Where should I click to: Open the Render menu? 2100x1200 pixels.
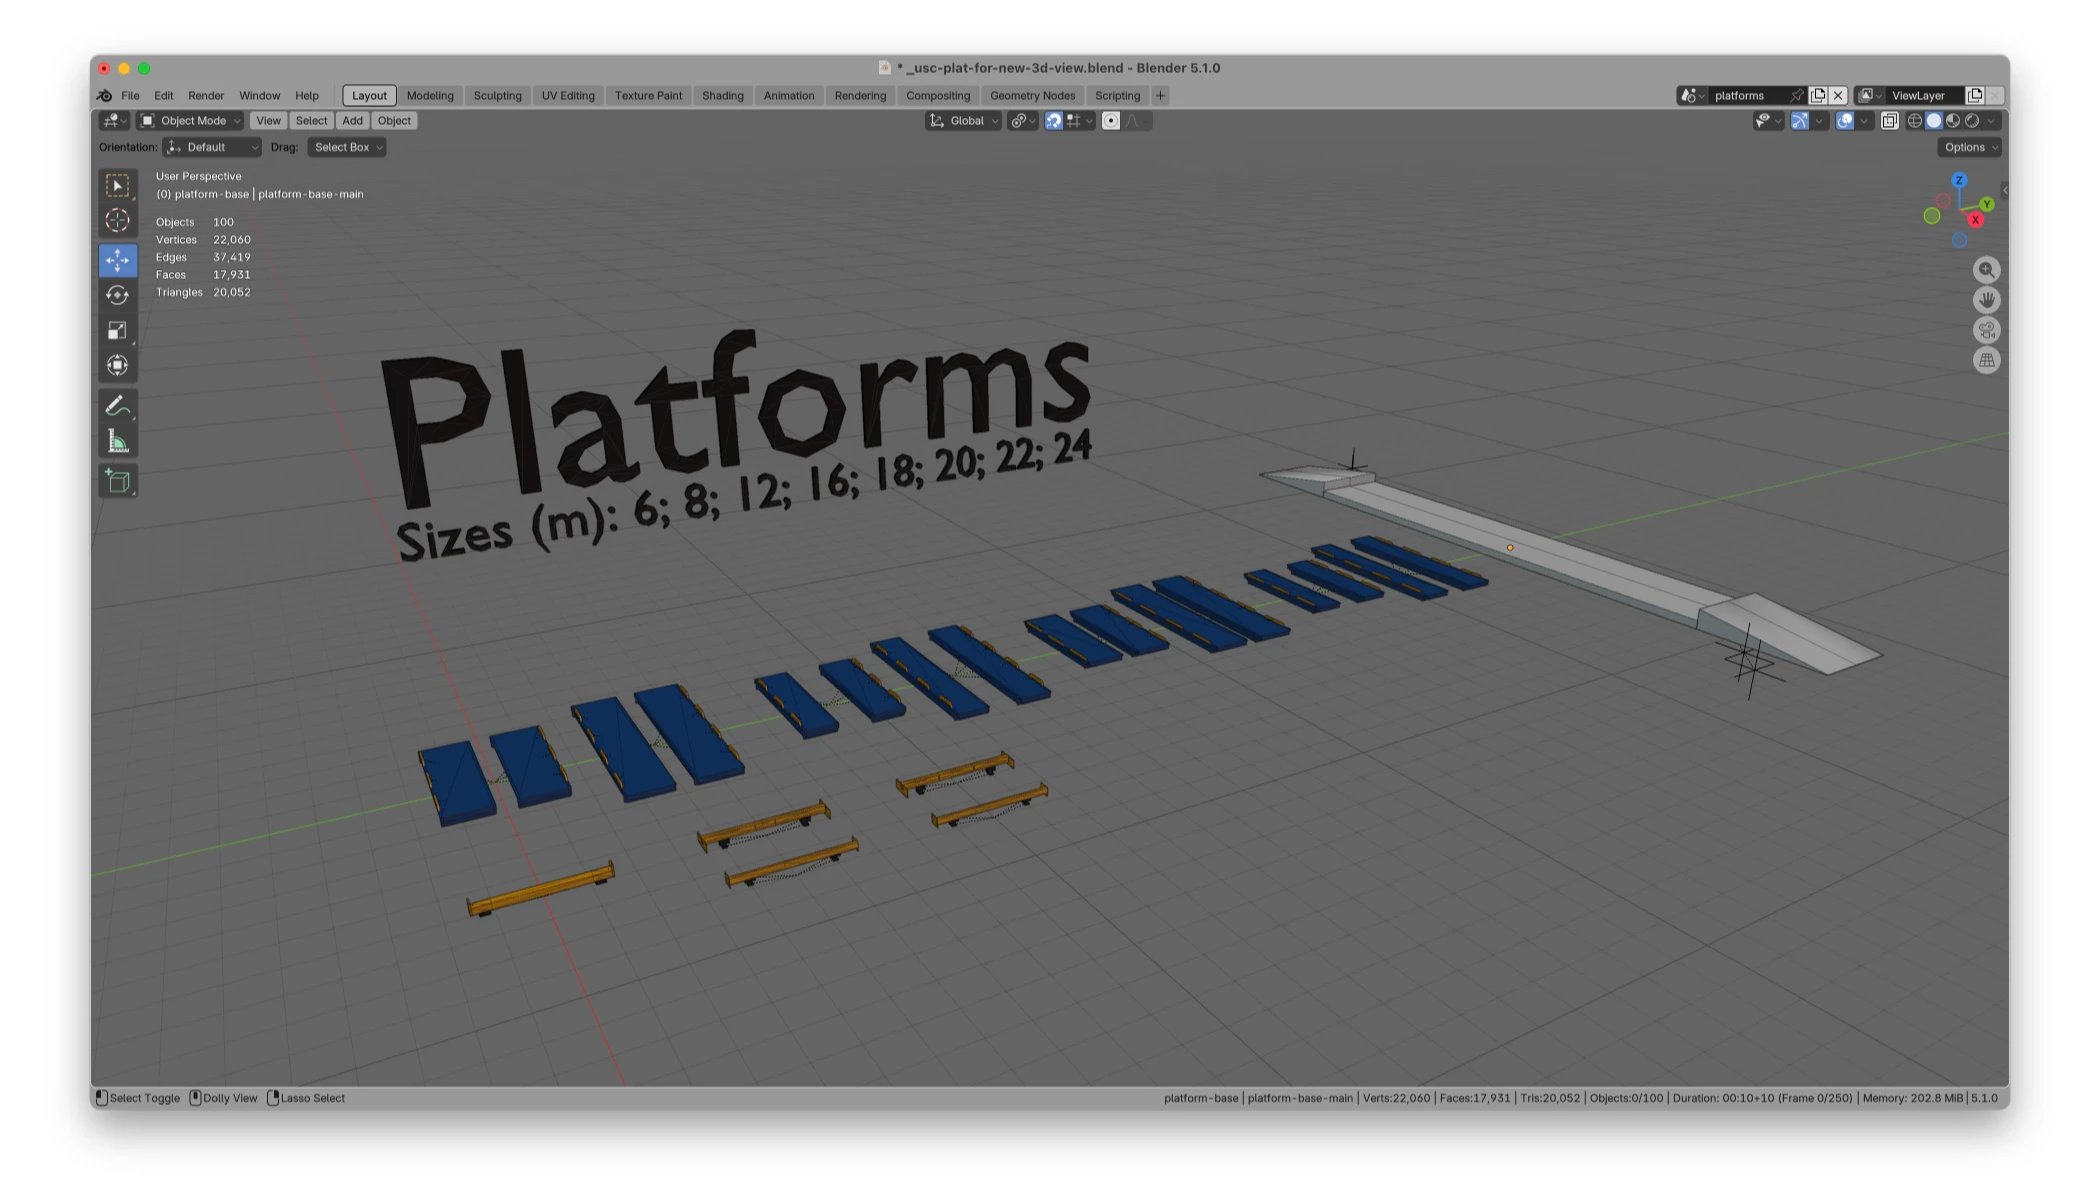(206, 96)
